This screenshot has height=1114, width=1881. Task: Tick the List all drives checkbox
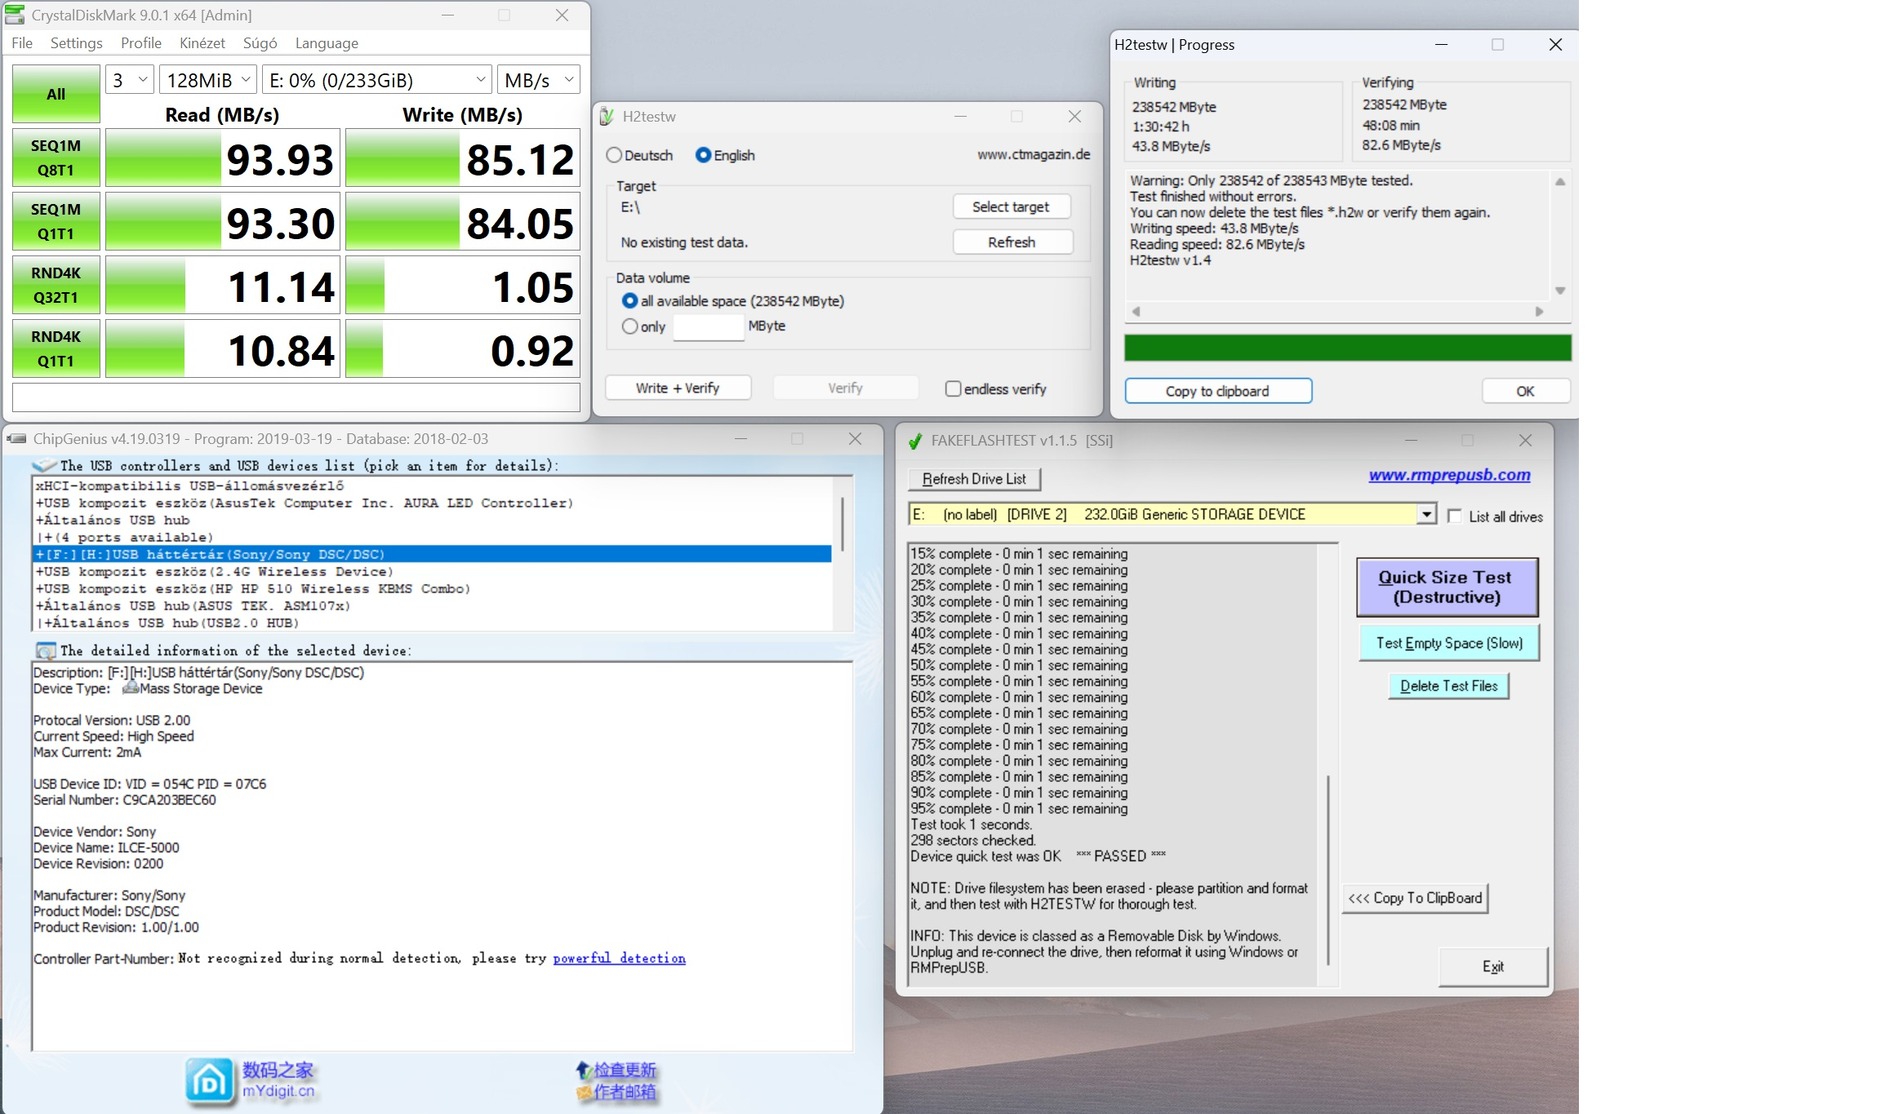tap(1454, 516)
